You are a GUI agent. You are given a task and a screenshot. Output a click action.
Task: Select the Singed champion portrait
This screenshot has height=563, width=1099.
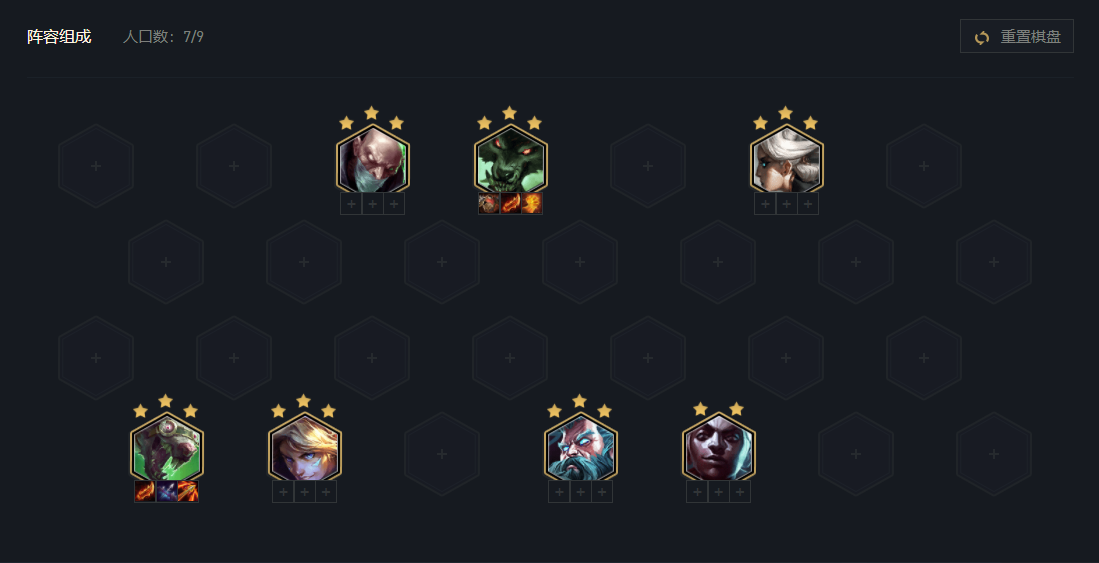pos(372,162)
